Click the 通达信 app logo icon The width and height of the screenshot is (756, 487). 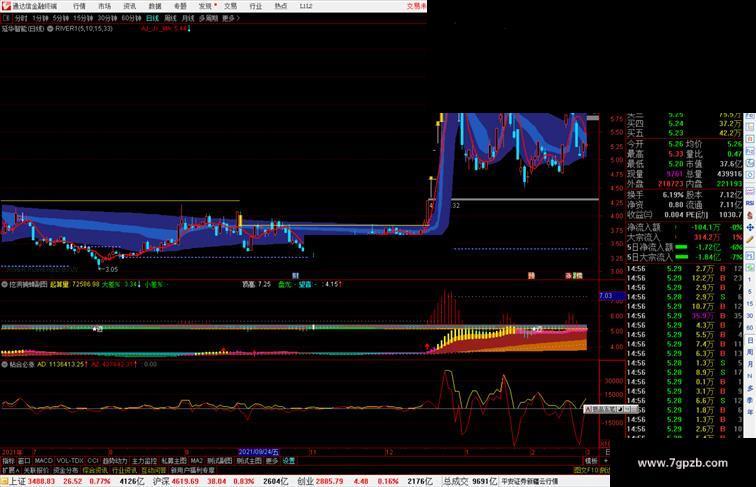click(6, 6)
